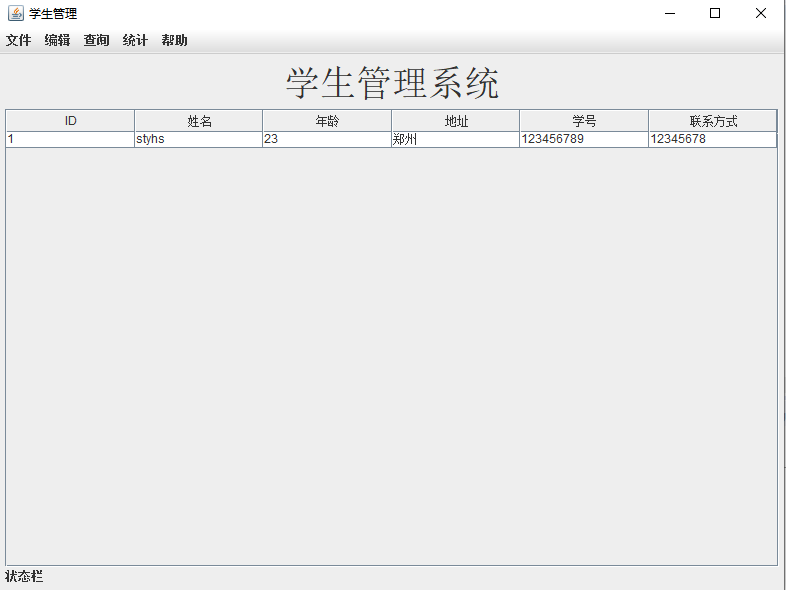The height and width of the screenshot is (590, 786).
Task: Select the 地址 column header
Action: point(456,121)
